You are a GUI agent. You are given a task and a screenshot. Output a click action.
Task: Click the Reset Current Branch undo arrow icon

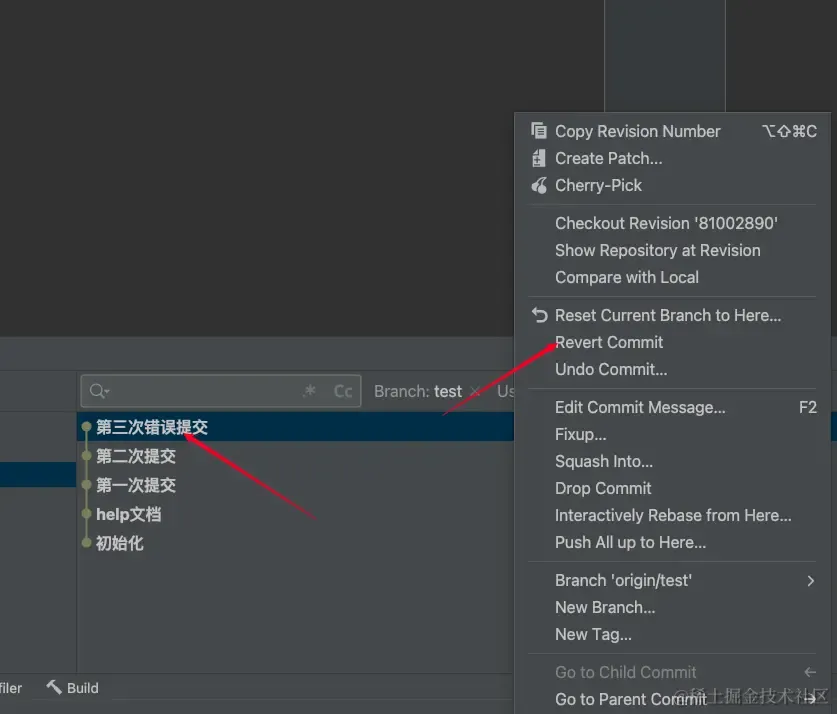pyautogui.click(x=538, y=315)
